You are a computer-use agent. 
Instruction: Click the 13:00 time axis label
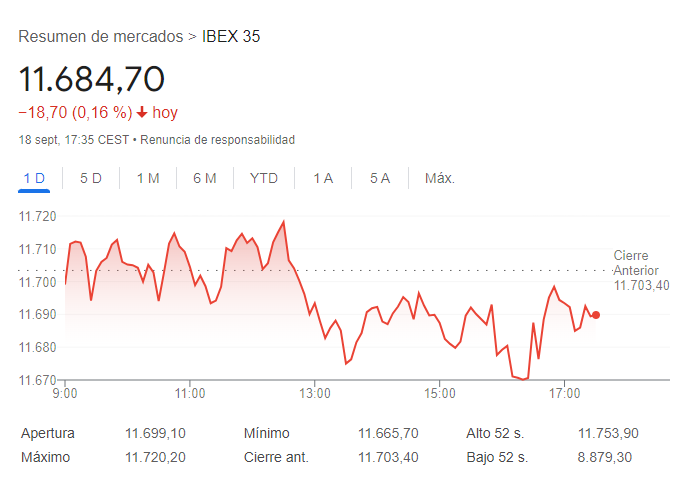[x=314, y=393]
